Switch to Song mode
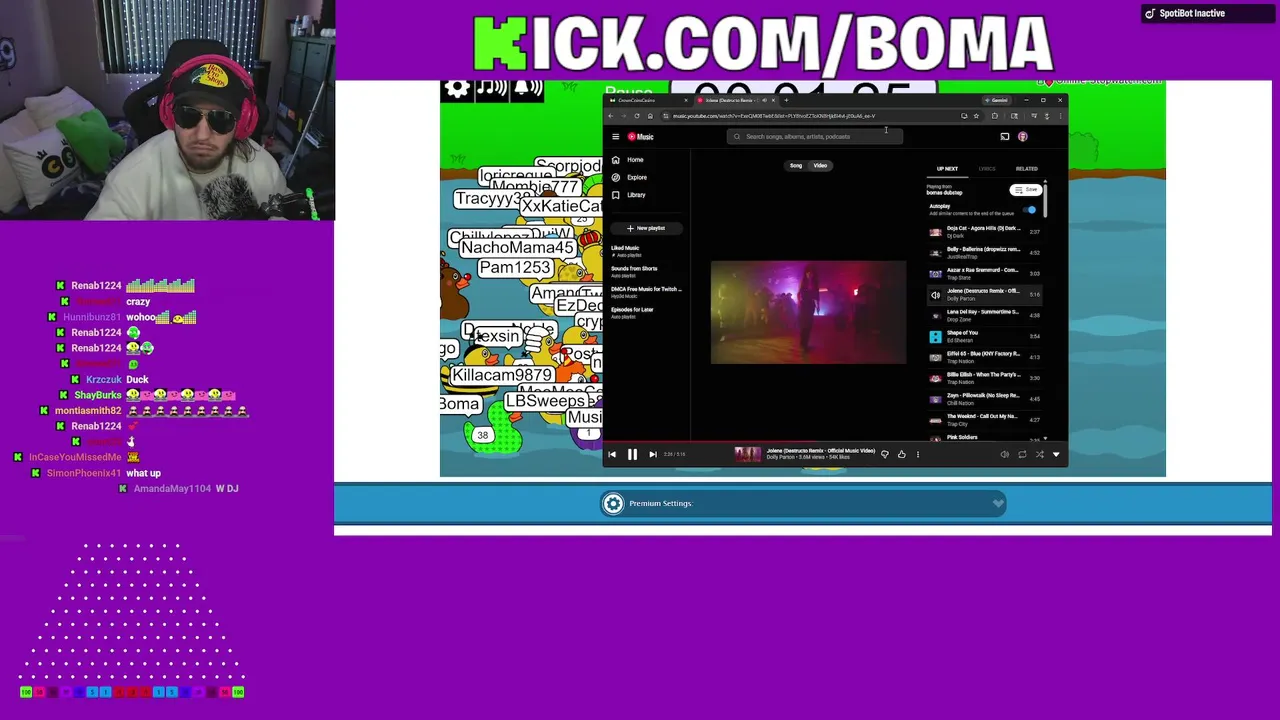 point(796,166)
